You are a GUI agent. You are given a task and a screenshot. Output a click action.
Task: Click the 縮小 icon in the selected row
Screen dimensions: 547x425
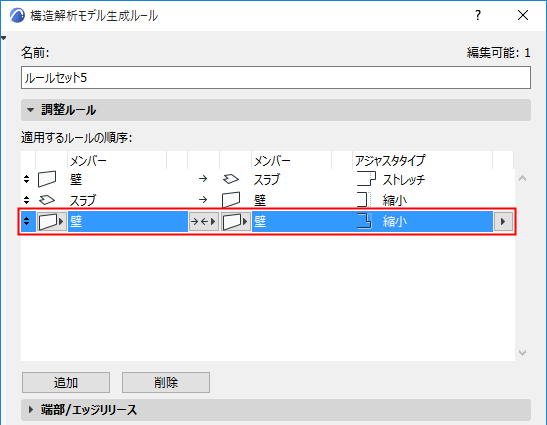point(364,221)
